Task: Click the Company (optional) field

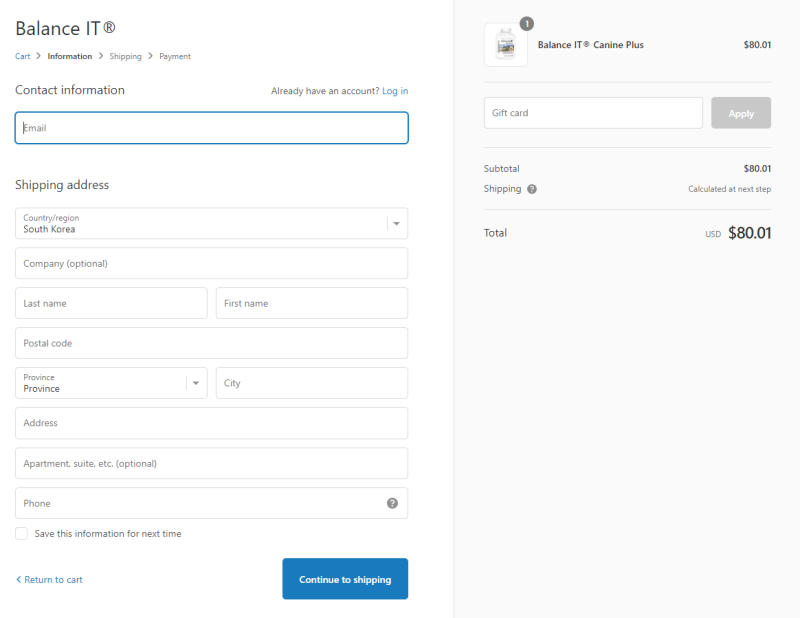Action: coord(211,263)
